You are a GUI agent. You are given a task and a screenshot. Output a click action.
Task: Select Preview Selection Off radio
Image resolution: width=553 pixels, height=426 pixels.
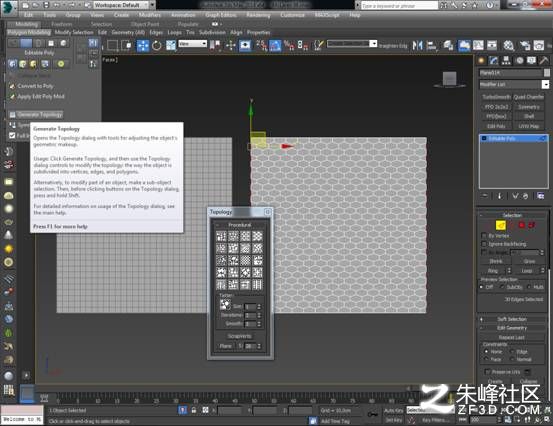pos(482,287)
